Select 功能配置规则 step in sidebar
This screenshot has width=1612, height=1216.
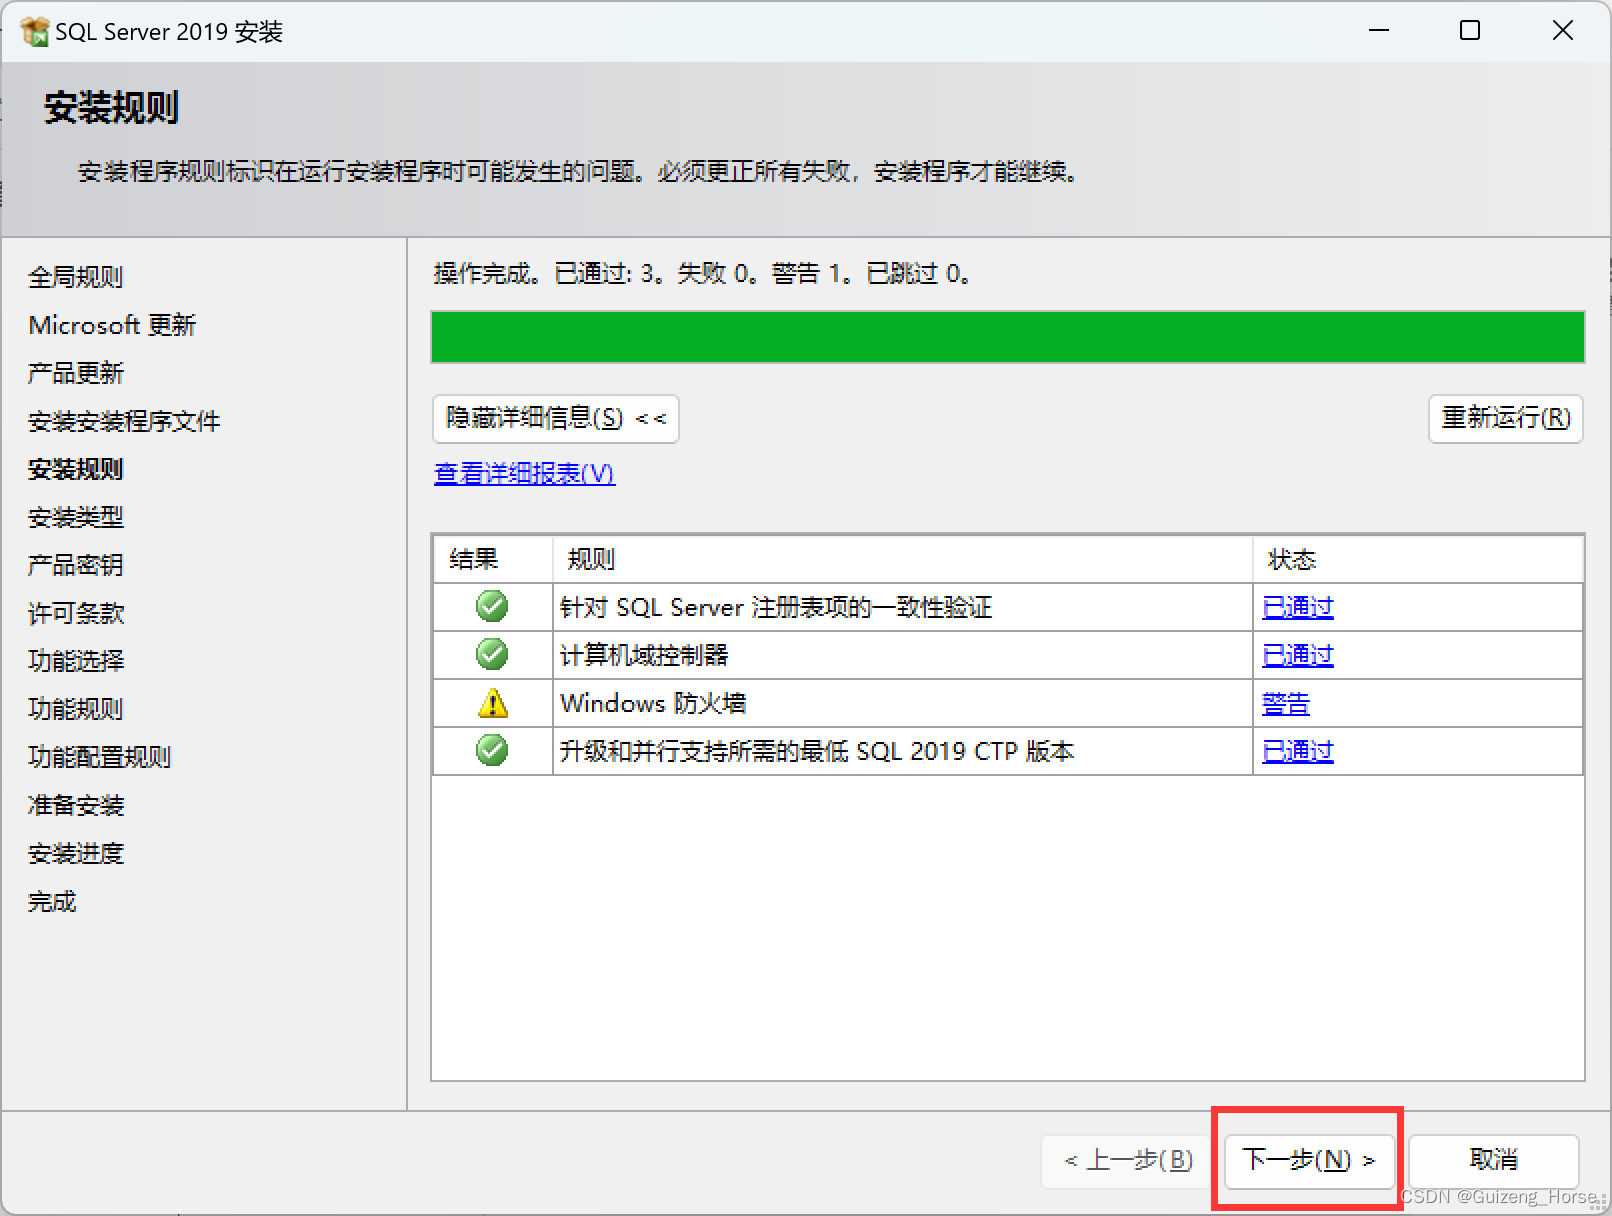[100, 757]
